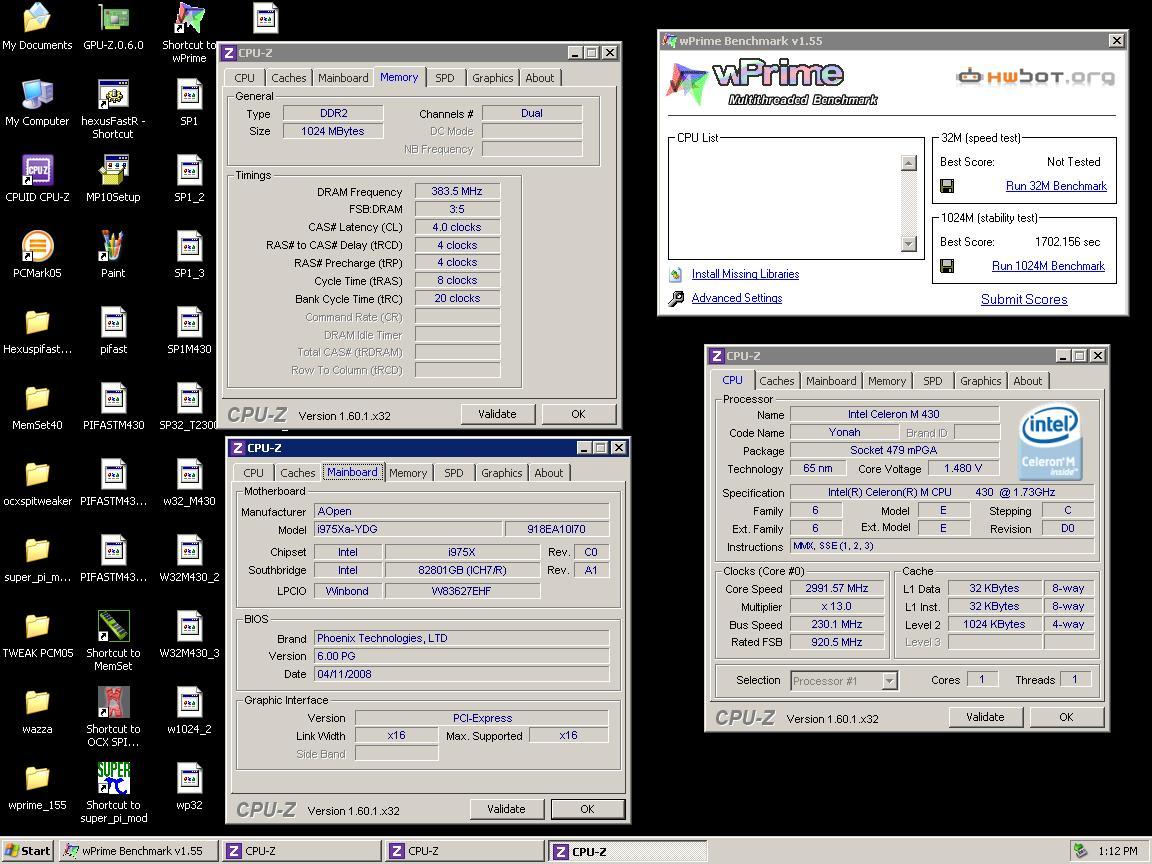1152x864 pixels.
Task: Click Validate in the processor CPU-Z window
Action: coord(985,717)
